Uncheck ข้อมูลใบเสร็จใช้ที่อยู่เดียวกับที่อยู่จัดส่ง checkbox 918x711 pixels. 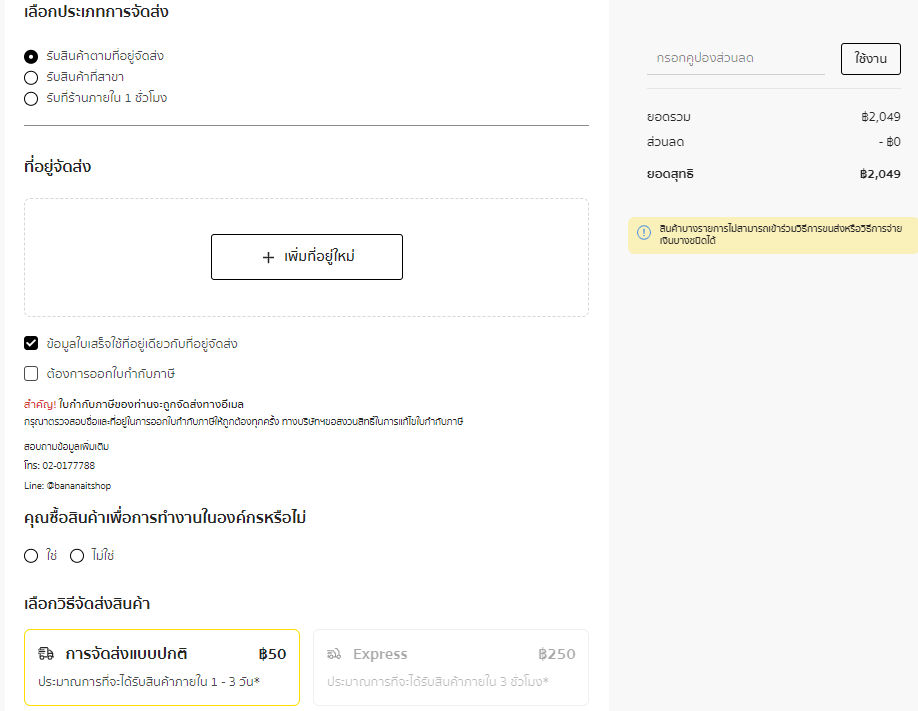pyautogui.click(x=31, y=344)
